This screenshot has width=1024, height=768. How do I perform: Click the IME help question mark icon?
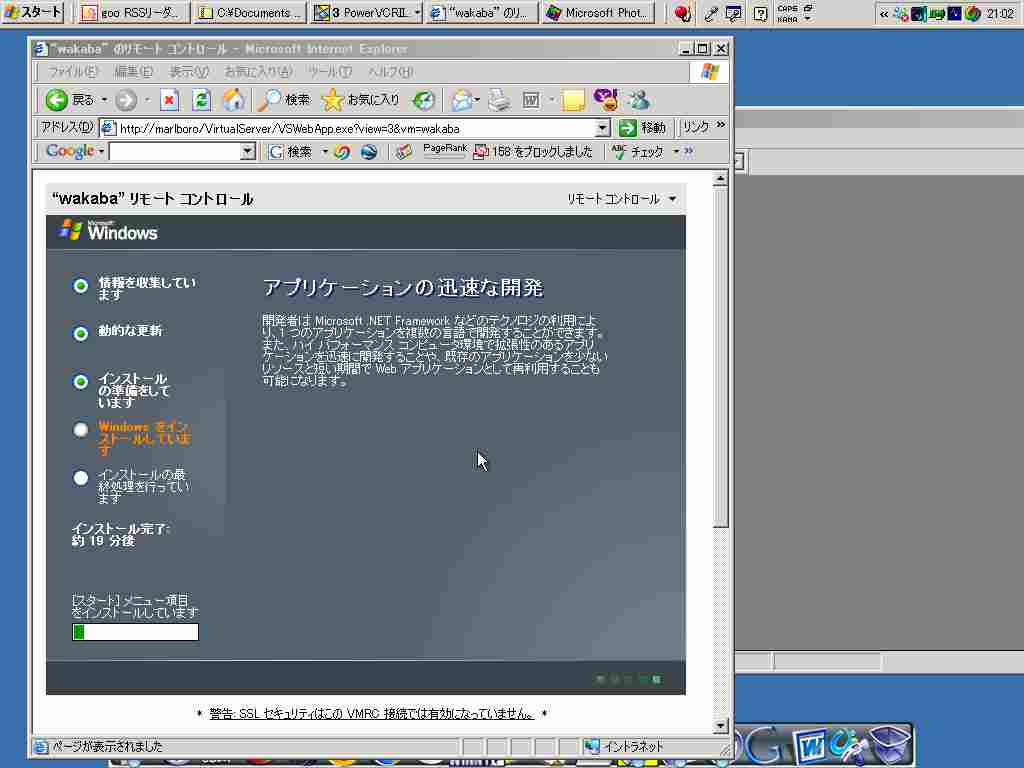tap(760, 13)
